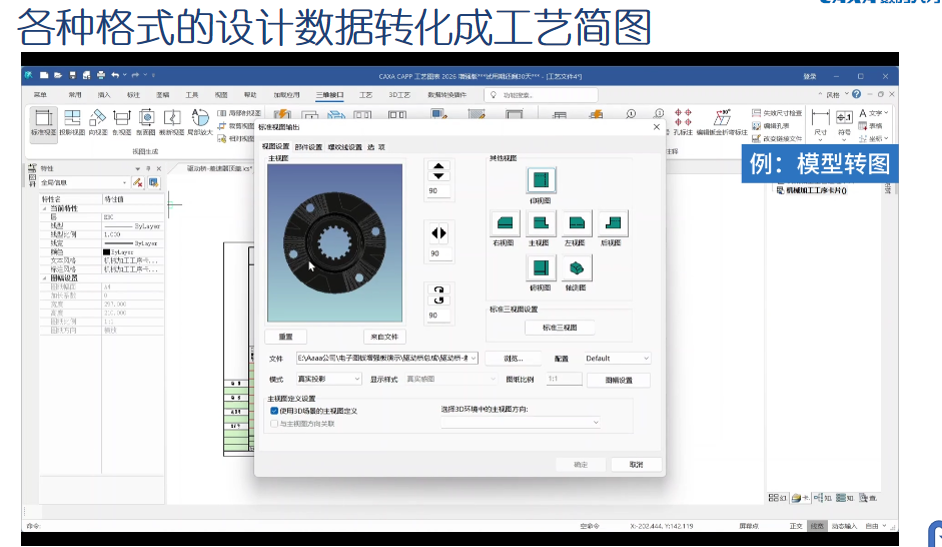Choose the 轴测图 isometric view button

[577, 268]
